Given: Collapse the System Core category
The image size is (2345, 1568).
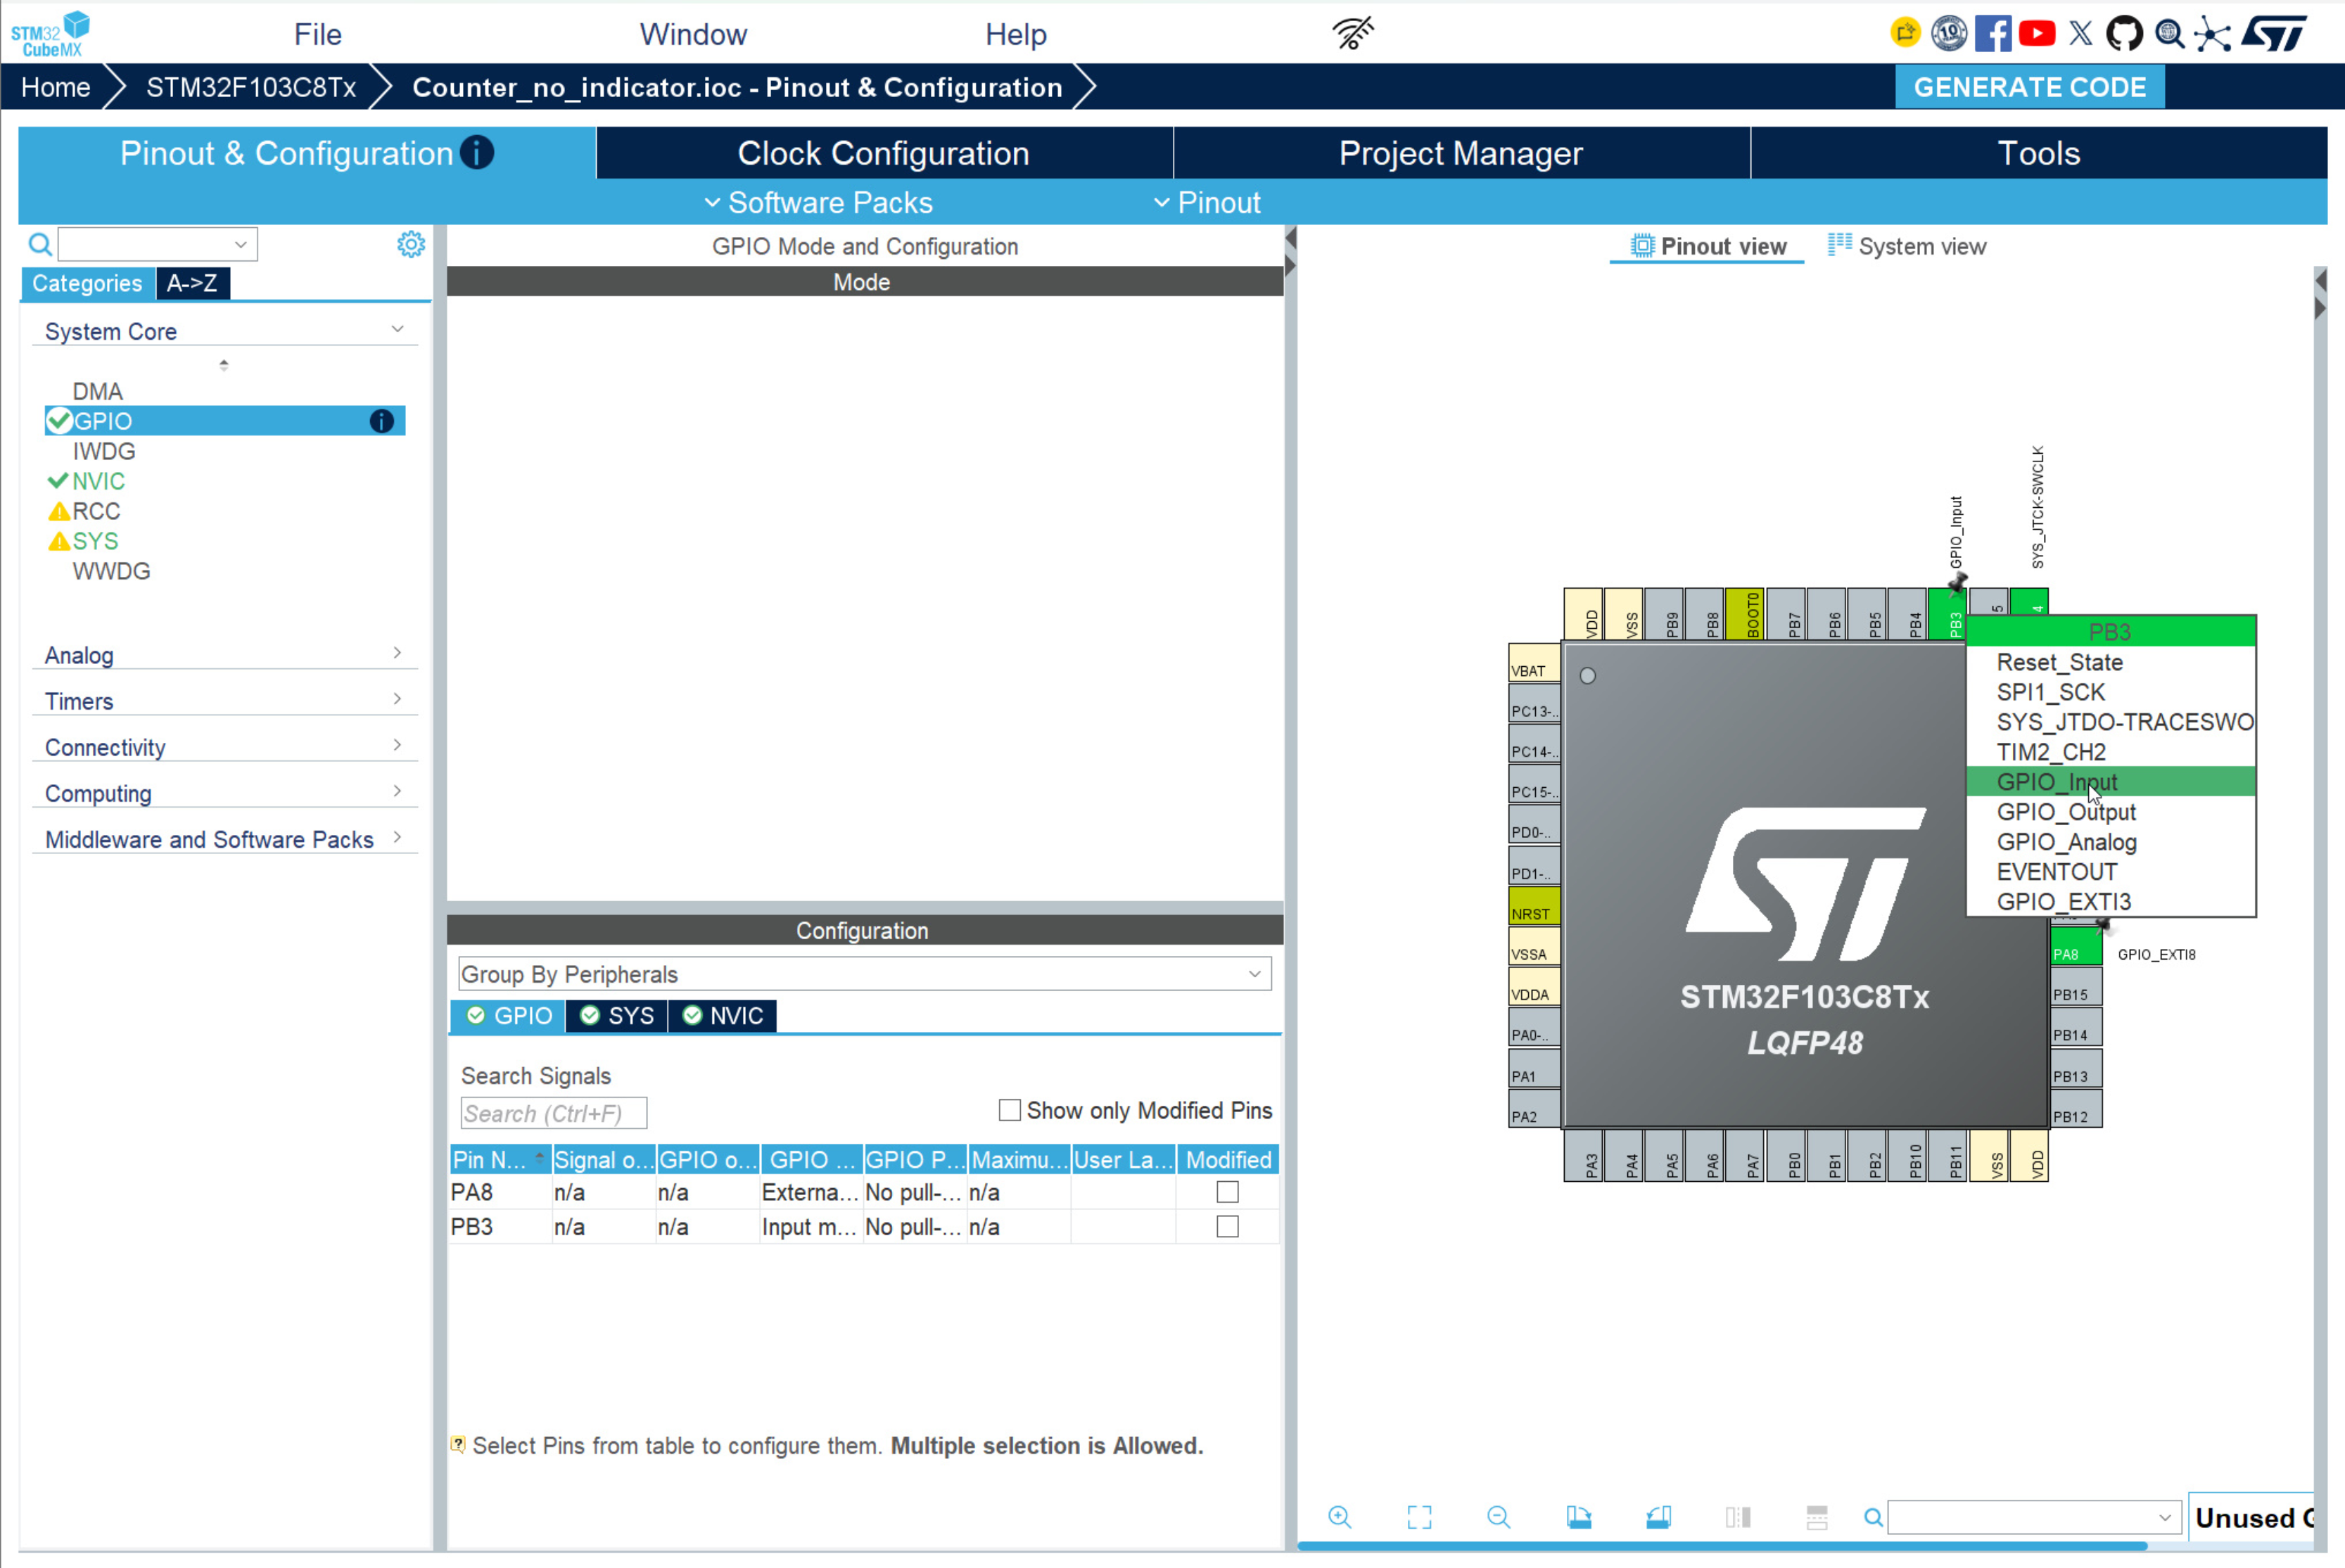Looking at the screenshot, I should pyautogui.click(x=397, y=329).
